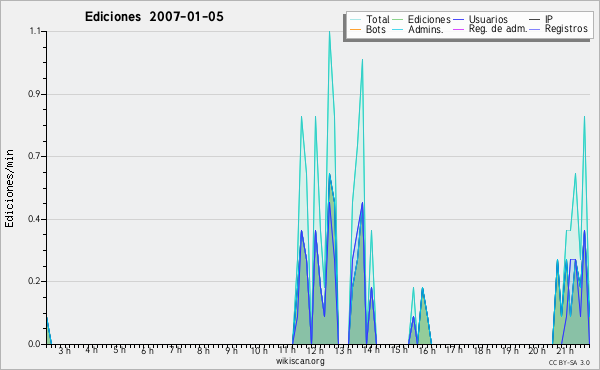Click the CC BY-SA 3.0 license text
This screenshot has width=600, height=370.
569,363
